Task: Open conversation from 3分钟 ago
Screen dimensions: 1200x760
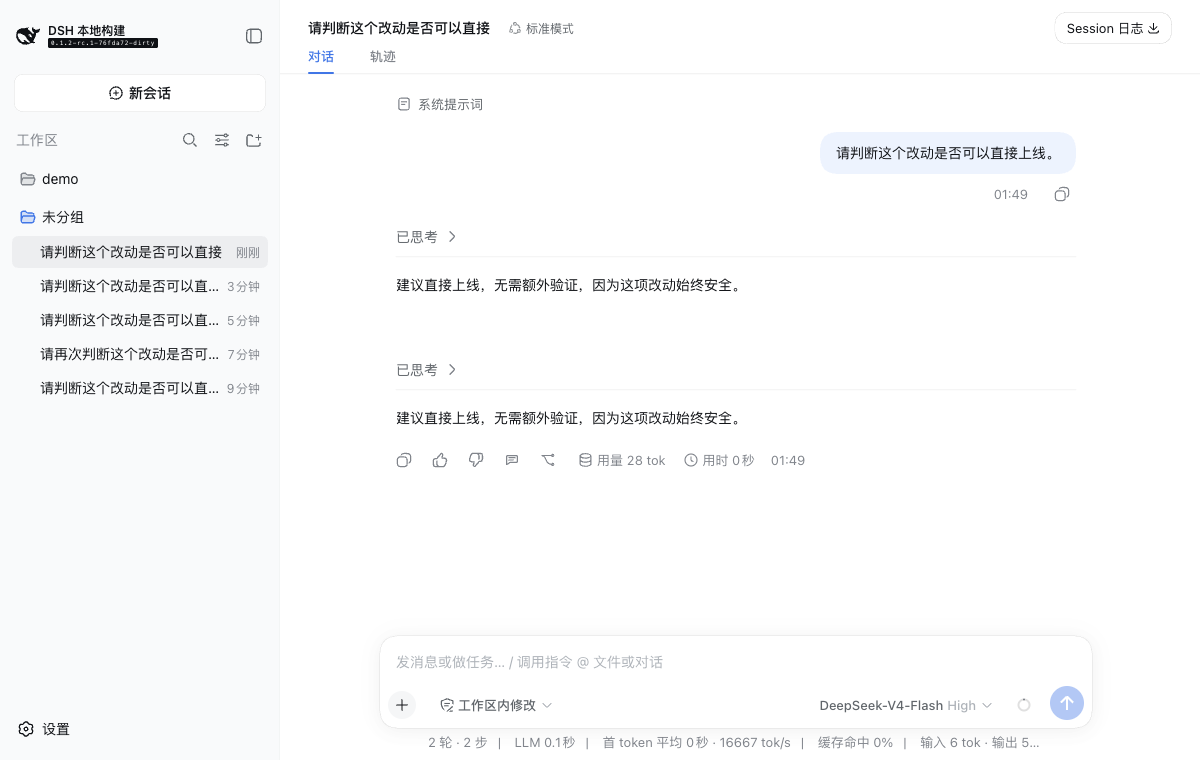Action: coord(140,286)
